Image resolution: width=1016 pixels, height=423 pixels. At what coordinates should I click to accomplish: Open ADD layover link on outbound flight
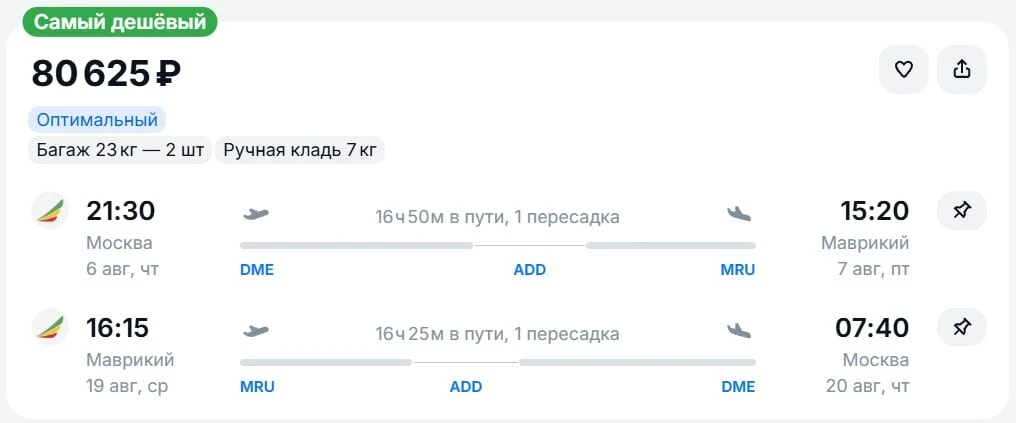coord(529,270)
